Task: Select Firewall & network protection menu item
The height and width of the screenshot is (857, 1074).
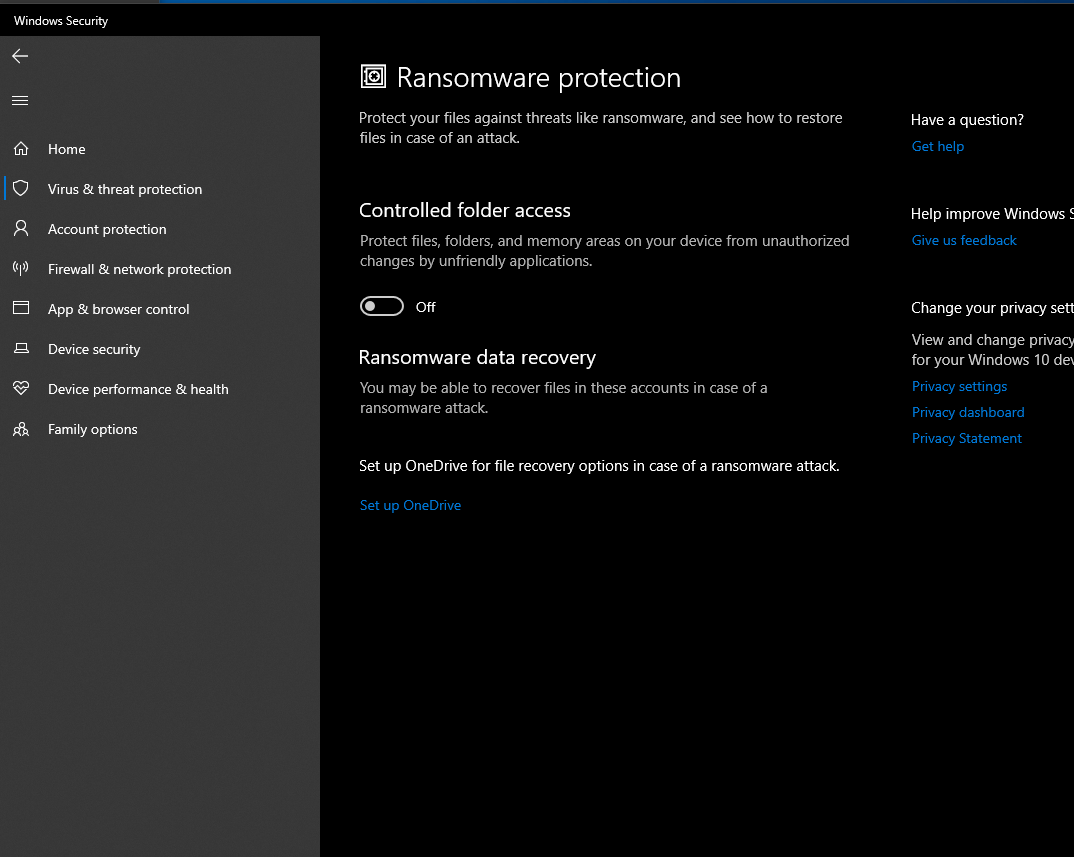Action: pyautogui.click(x=139, y=269)
